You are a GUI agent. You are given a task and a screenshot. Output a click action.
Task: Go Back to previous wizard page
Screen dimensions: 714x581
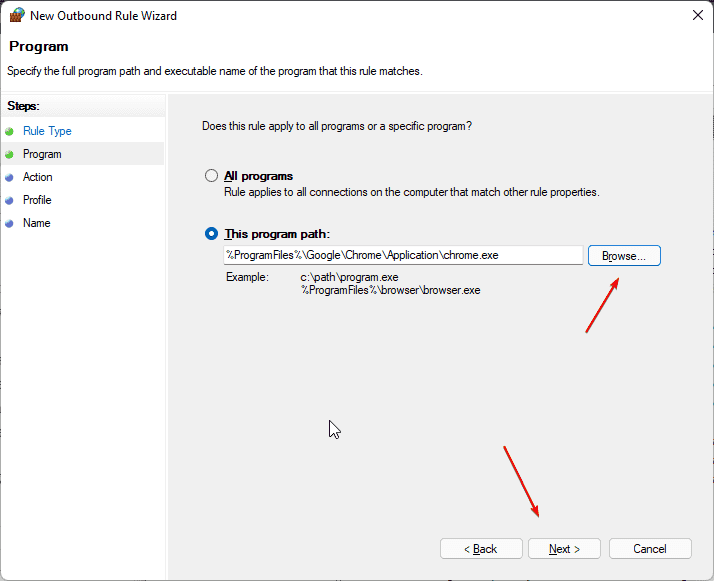[481, 549]
